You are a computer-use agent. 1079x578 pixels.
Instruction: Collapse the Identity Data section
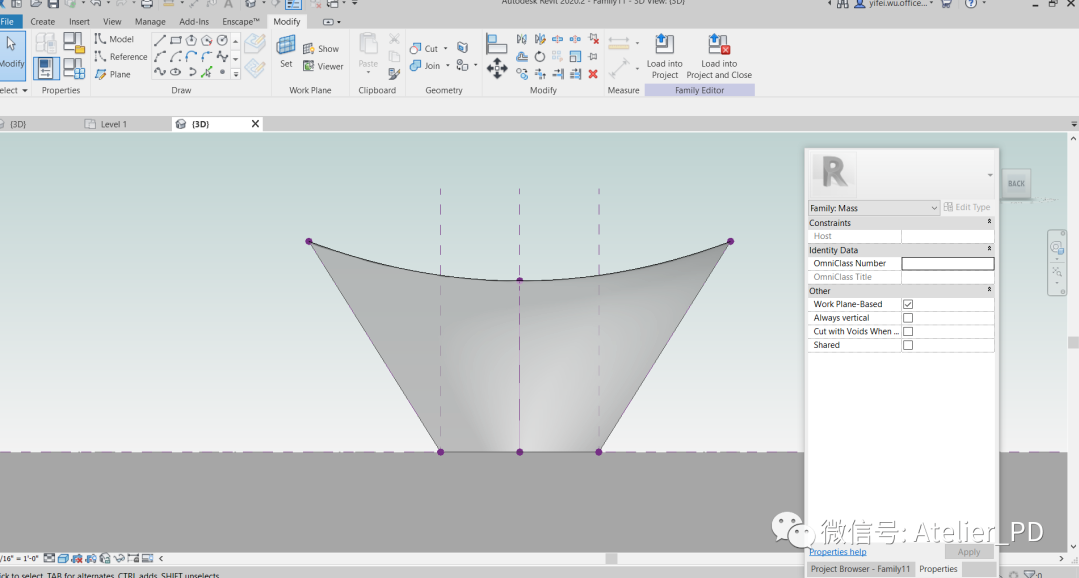pos(990,248)
